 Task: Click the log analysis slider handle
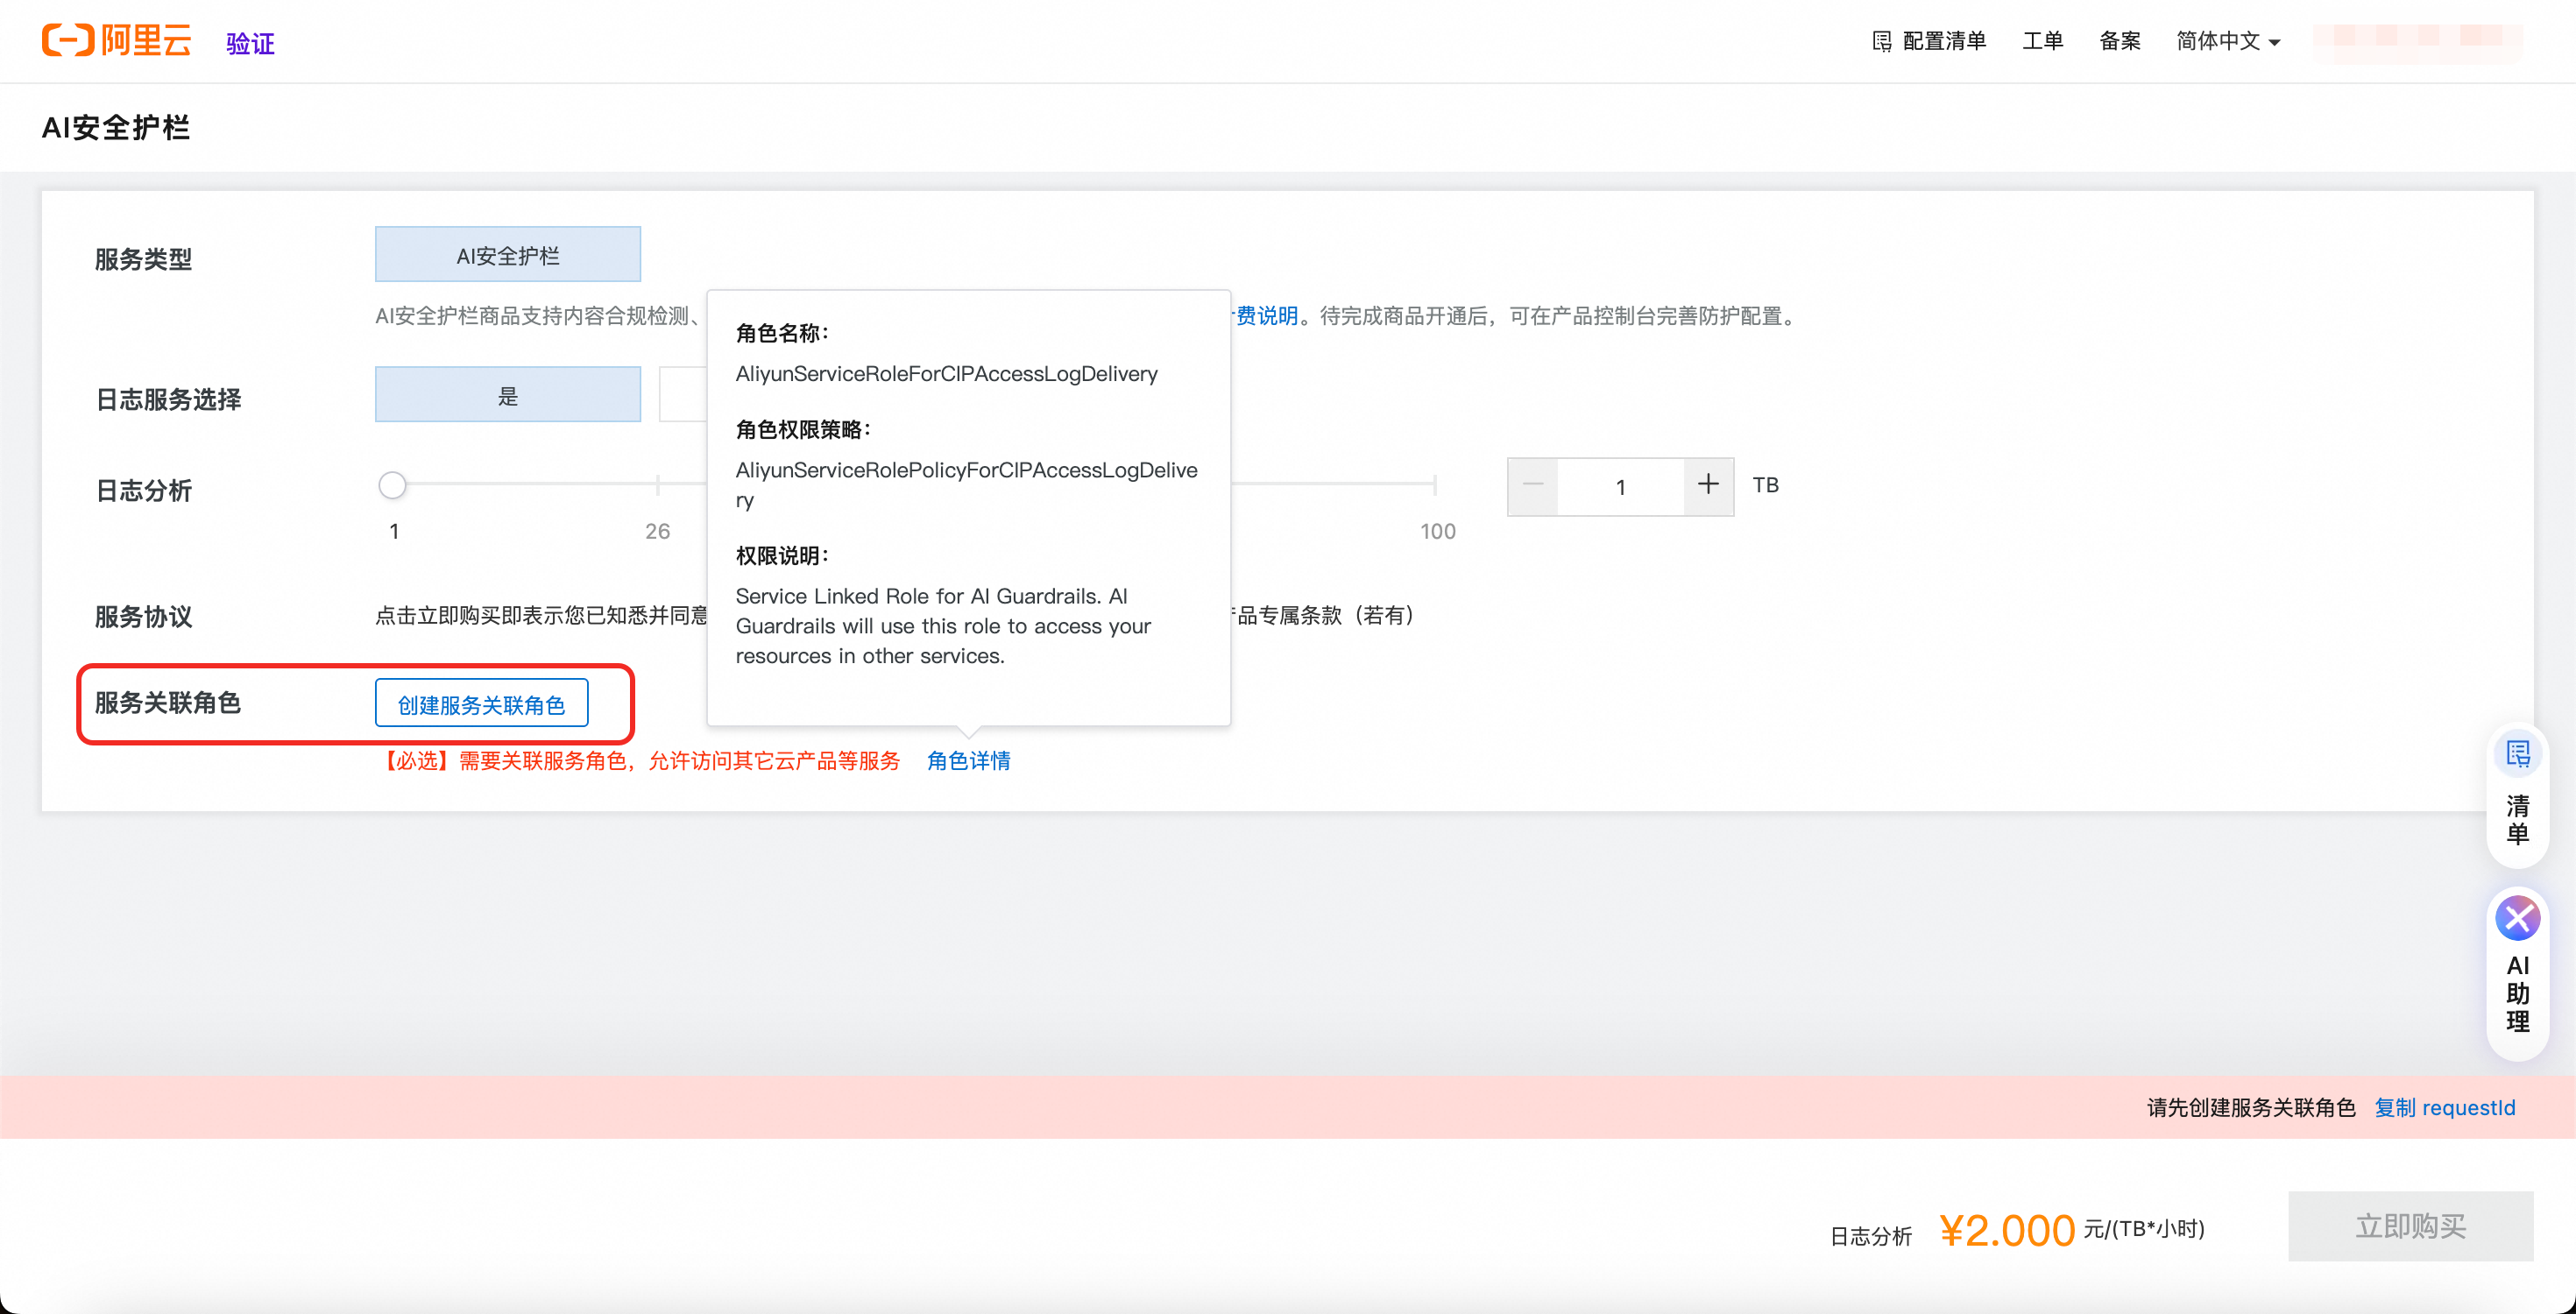(x=392, y=485)
